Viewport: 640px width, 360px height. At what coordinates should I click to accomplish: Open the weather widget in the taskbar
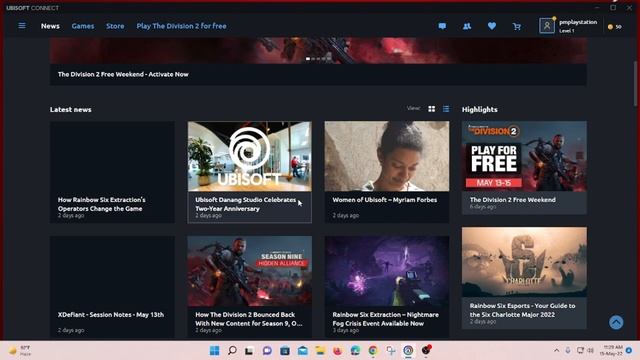click(20, 350)
